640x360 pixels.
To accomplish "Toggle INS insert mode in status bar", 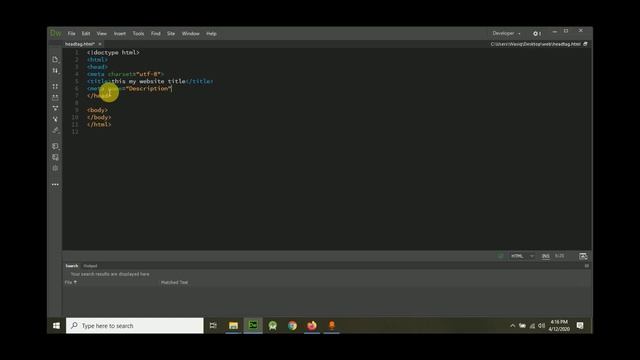I will pos(545,256).
